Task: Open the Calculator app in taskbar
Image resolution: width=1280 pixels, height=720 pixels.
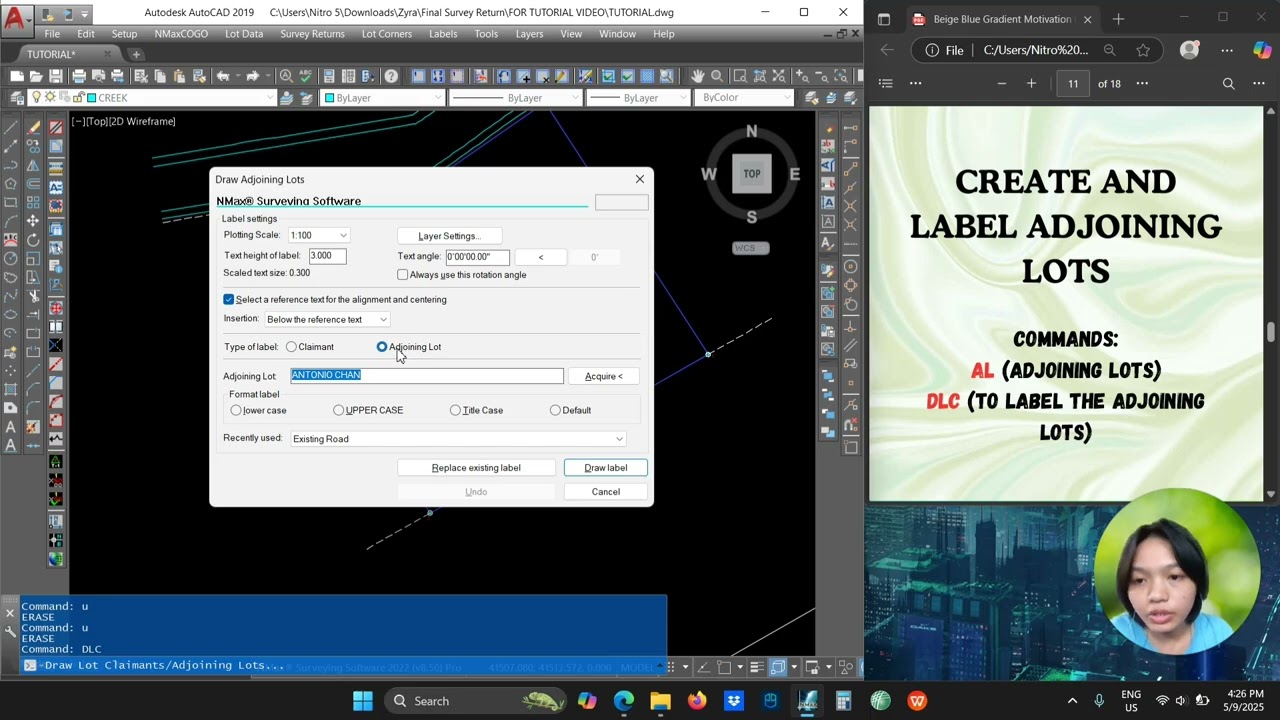Action: (843, 701)
